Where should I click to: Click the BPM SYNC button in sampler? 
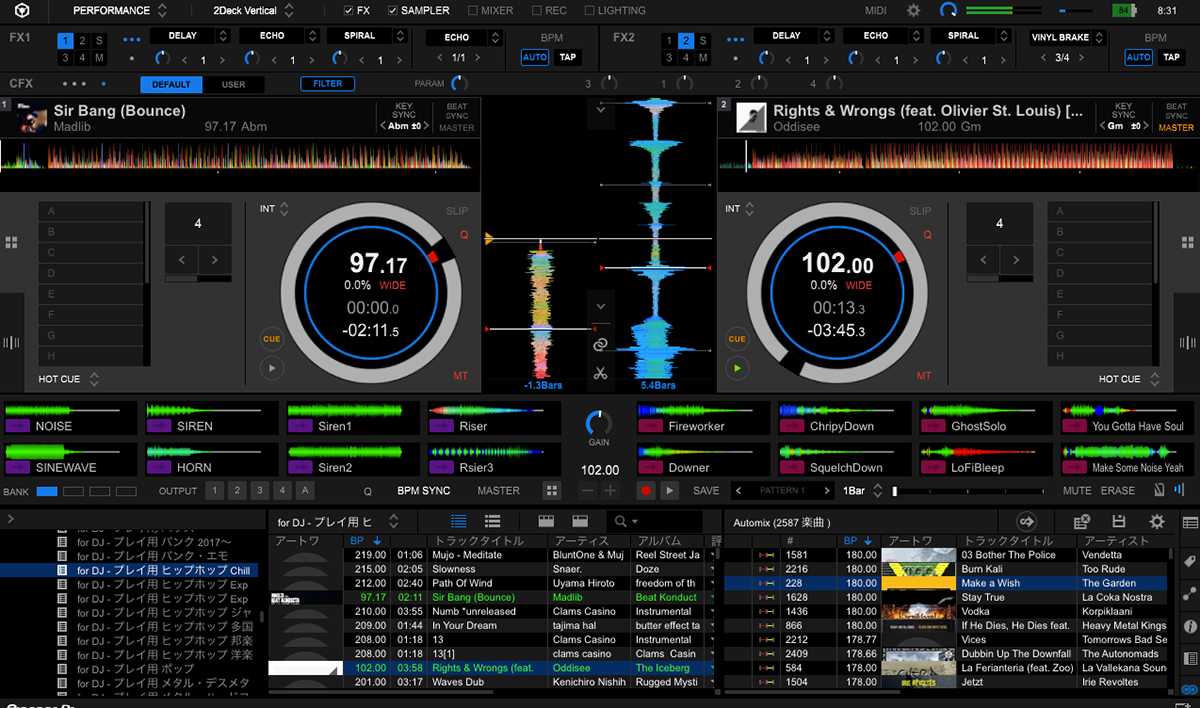(x=423, y=491)
